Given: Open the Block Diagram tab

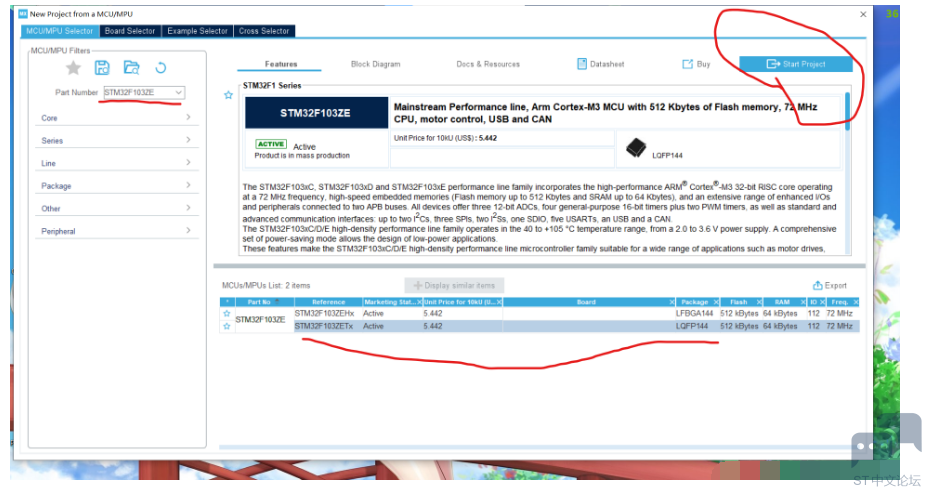Looking at the screenshot, I should (x=375, y=64).
